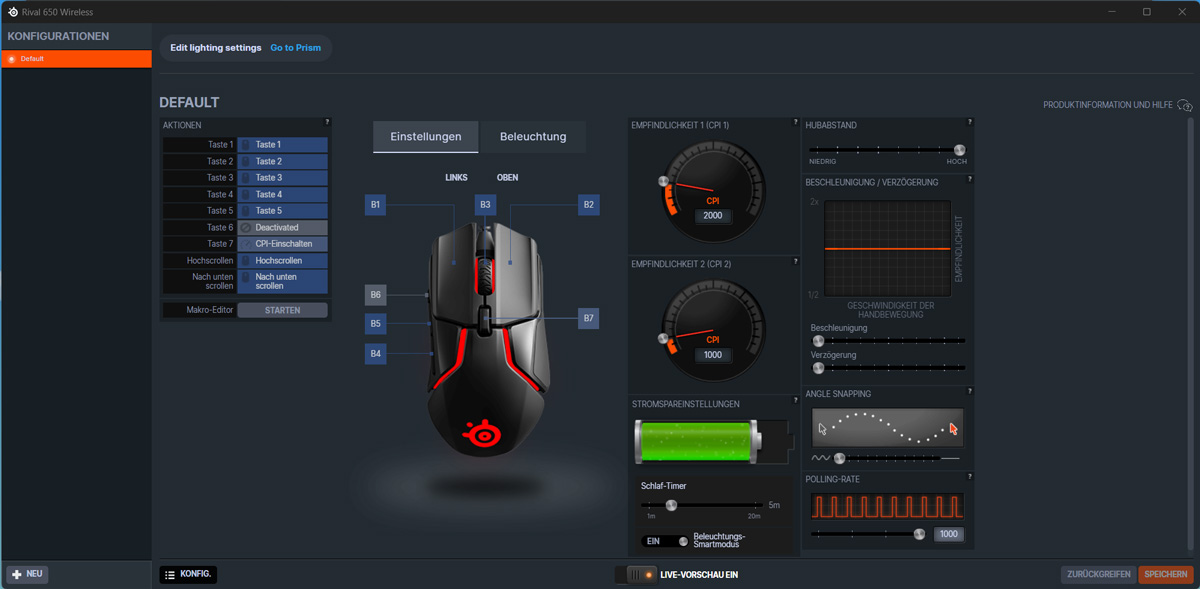Select mouse button marker B5
The height and width of the screenshot is (589, 1200).
tap(376, 323)
